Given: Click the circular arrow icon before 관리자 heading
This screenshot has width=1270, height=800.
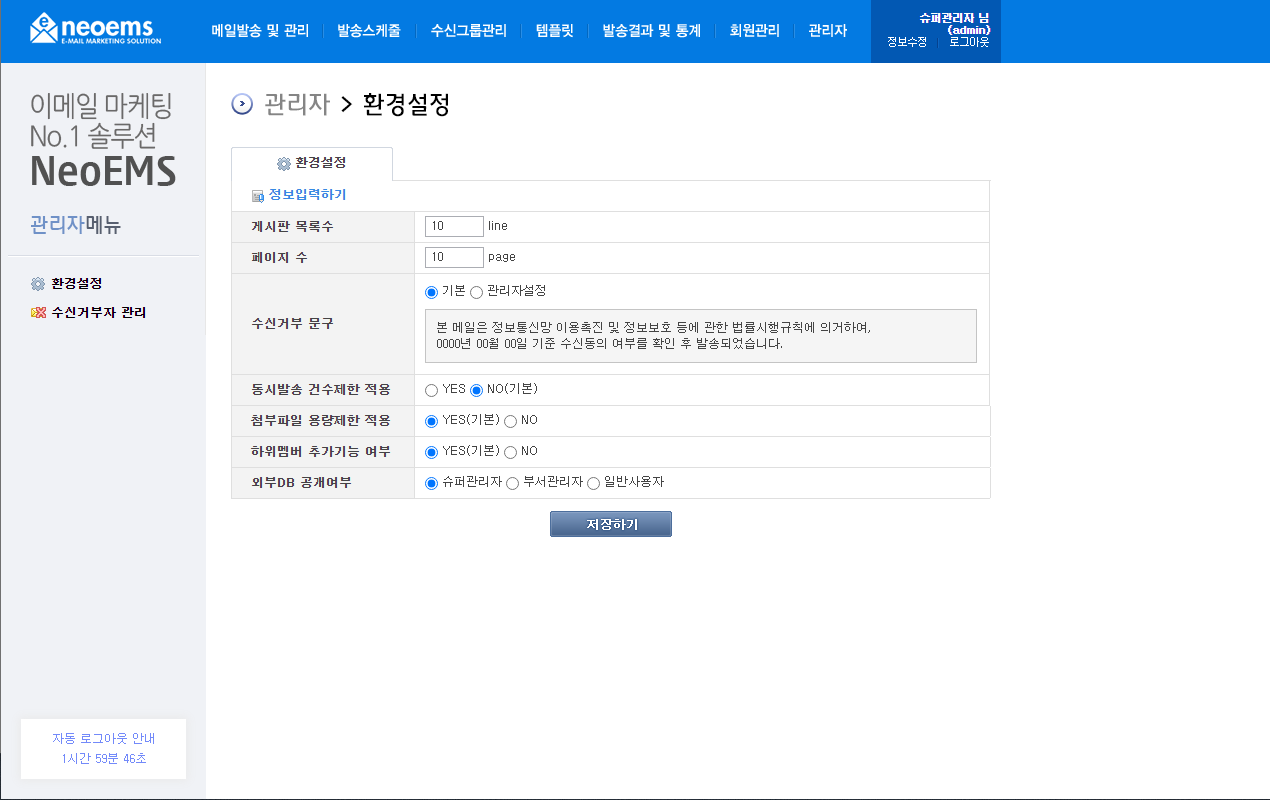Looking at the screenshot, I should coord(242,104).
